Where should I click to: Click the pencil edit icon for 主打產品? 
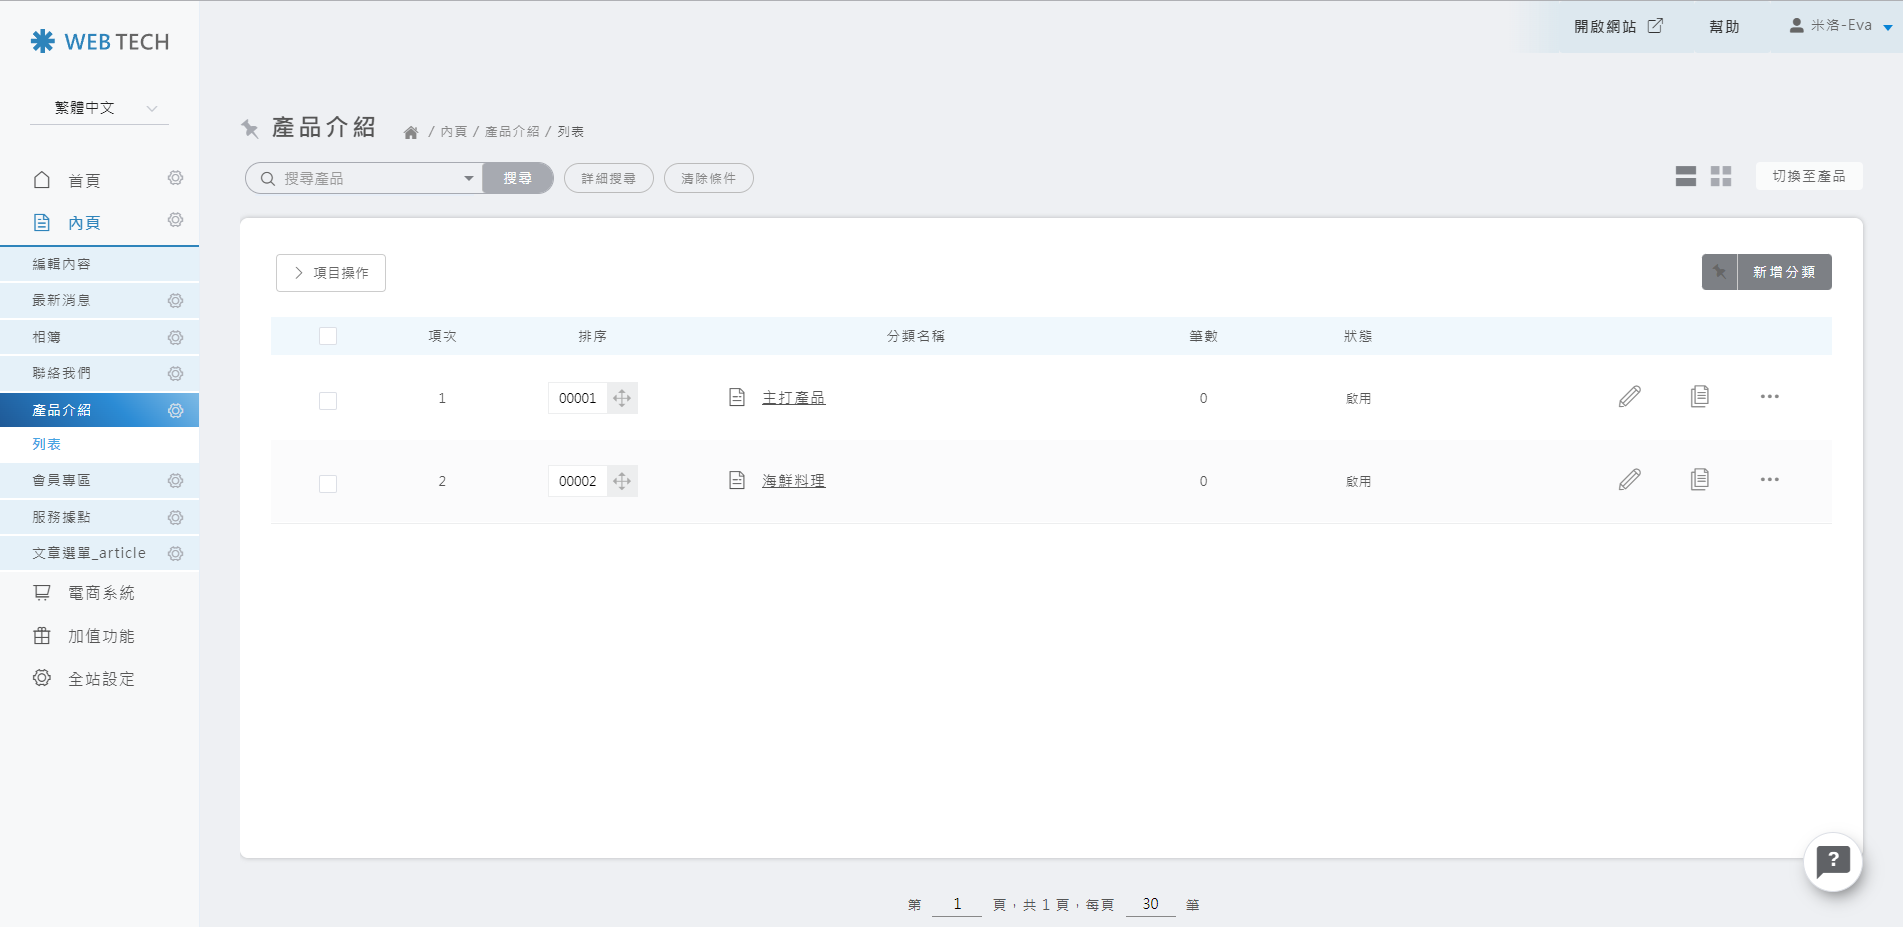click(1629, 397)
